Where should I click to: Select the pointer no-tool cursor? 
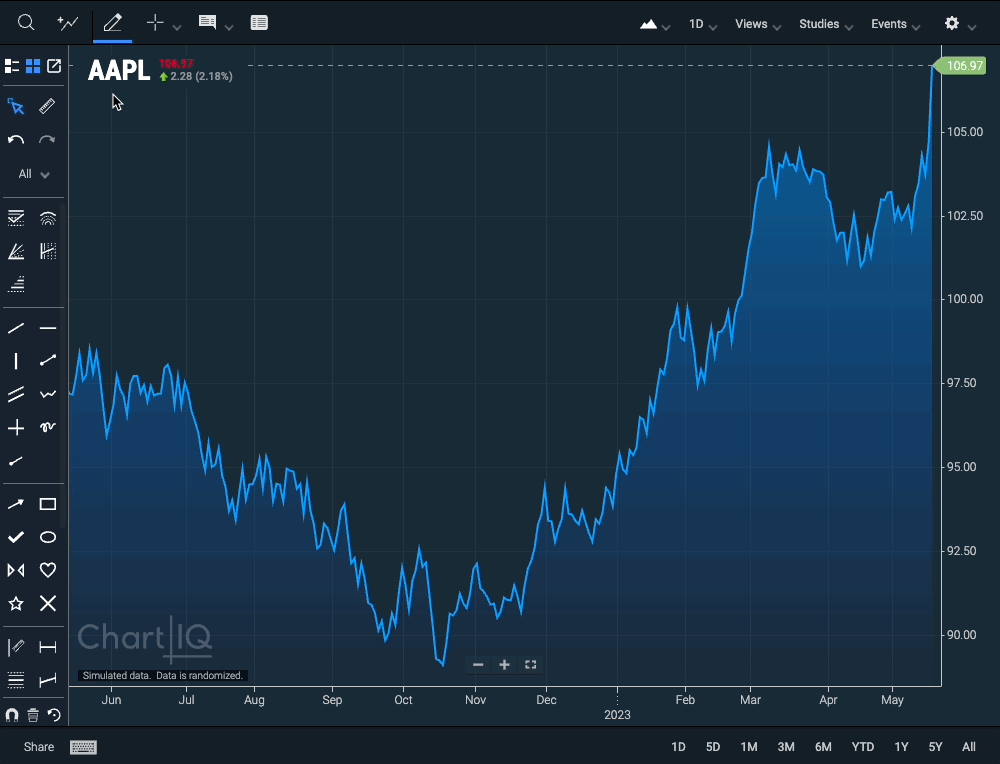point(16,106)
